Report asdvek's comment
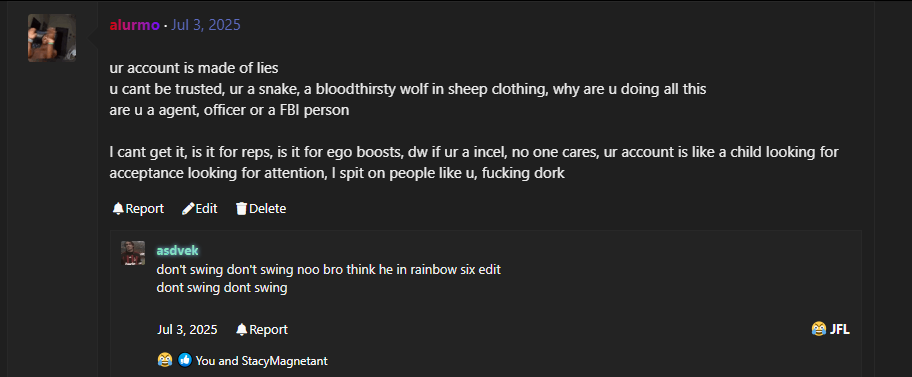Screen dimensions: 912x377 262,329
